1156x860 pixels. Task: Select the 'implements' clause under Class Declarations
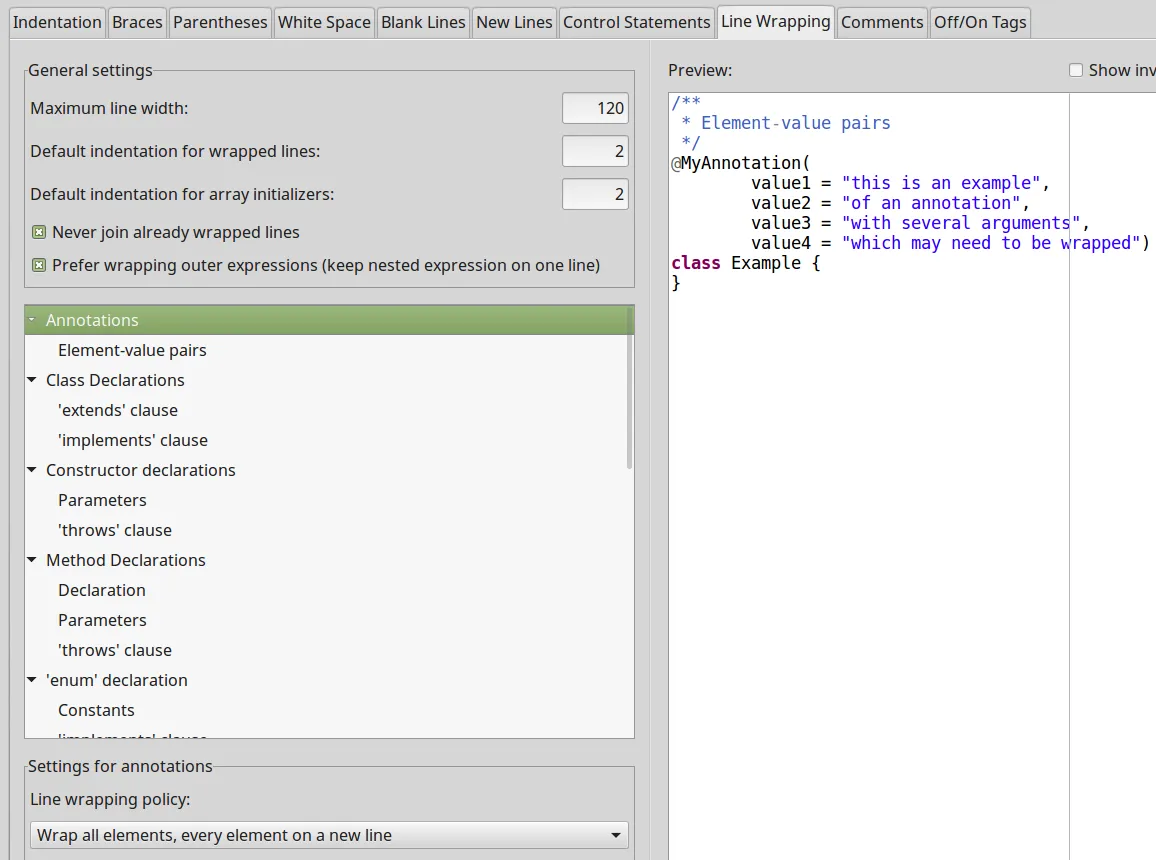click(x=133, y=440)
